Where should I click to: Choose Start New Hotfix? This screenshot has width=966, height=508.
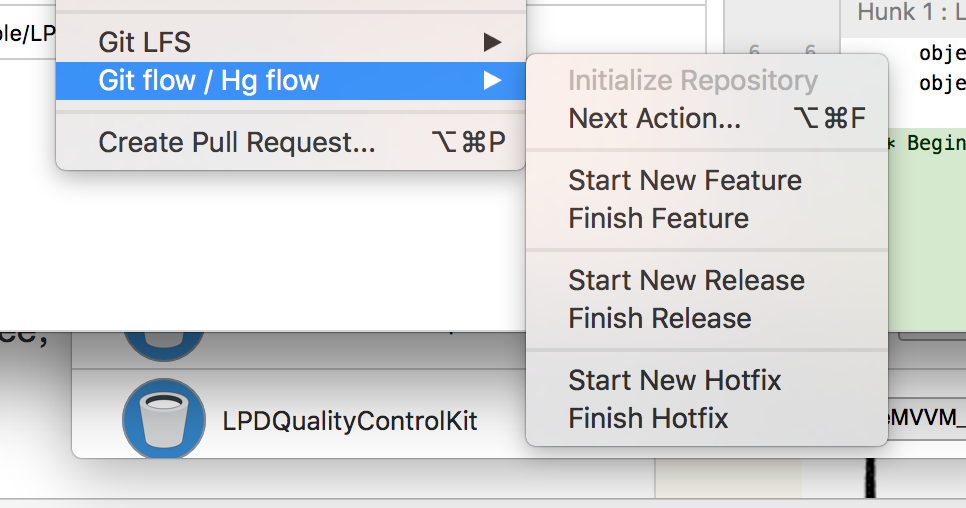pos(674,381)
